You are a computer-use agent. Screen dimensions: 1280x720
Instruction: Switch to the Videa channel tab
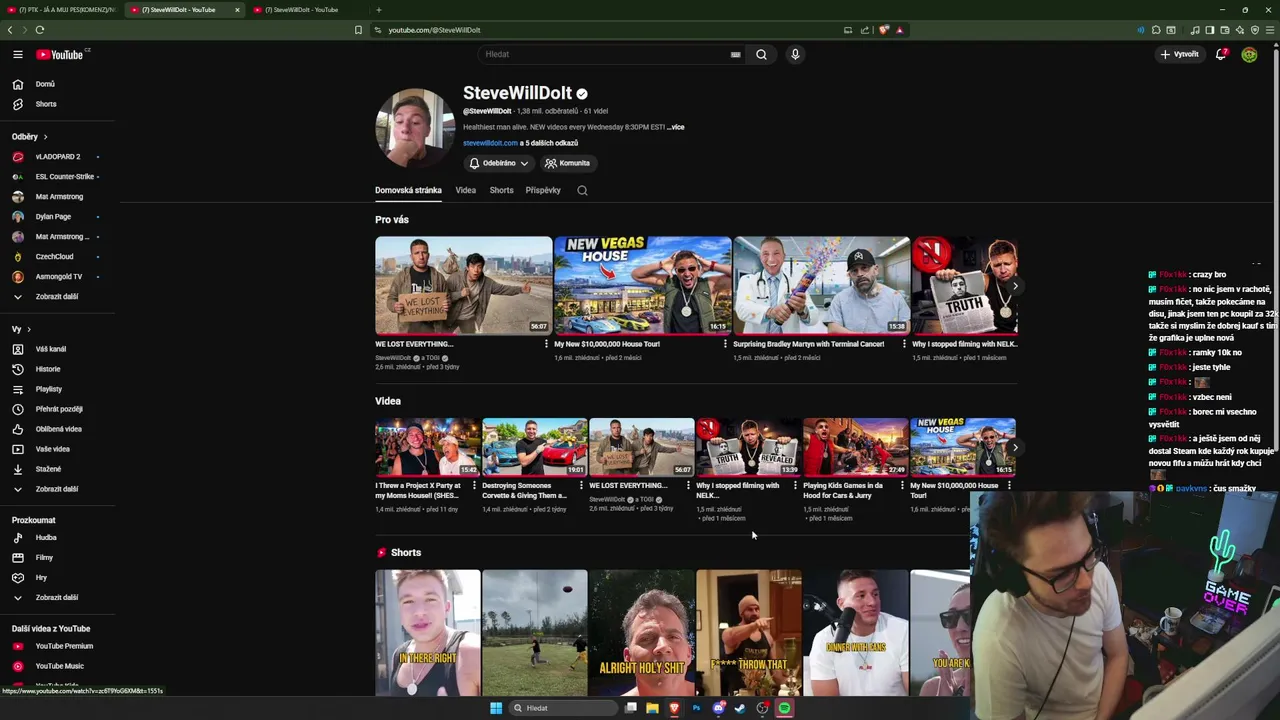point(466,190)
